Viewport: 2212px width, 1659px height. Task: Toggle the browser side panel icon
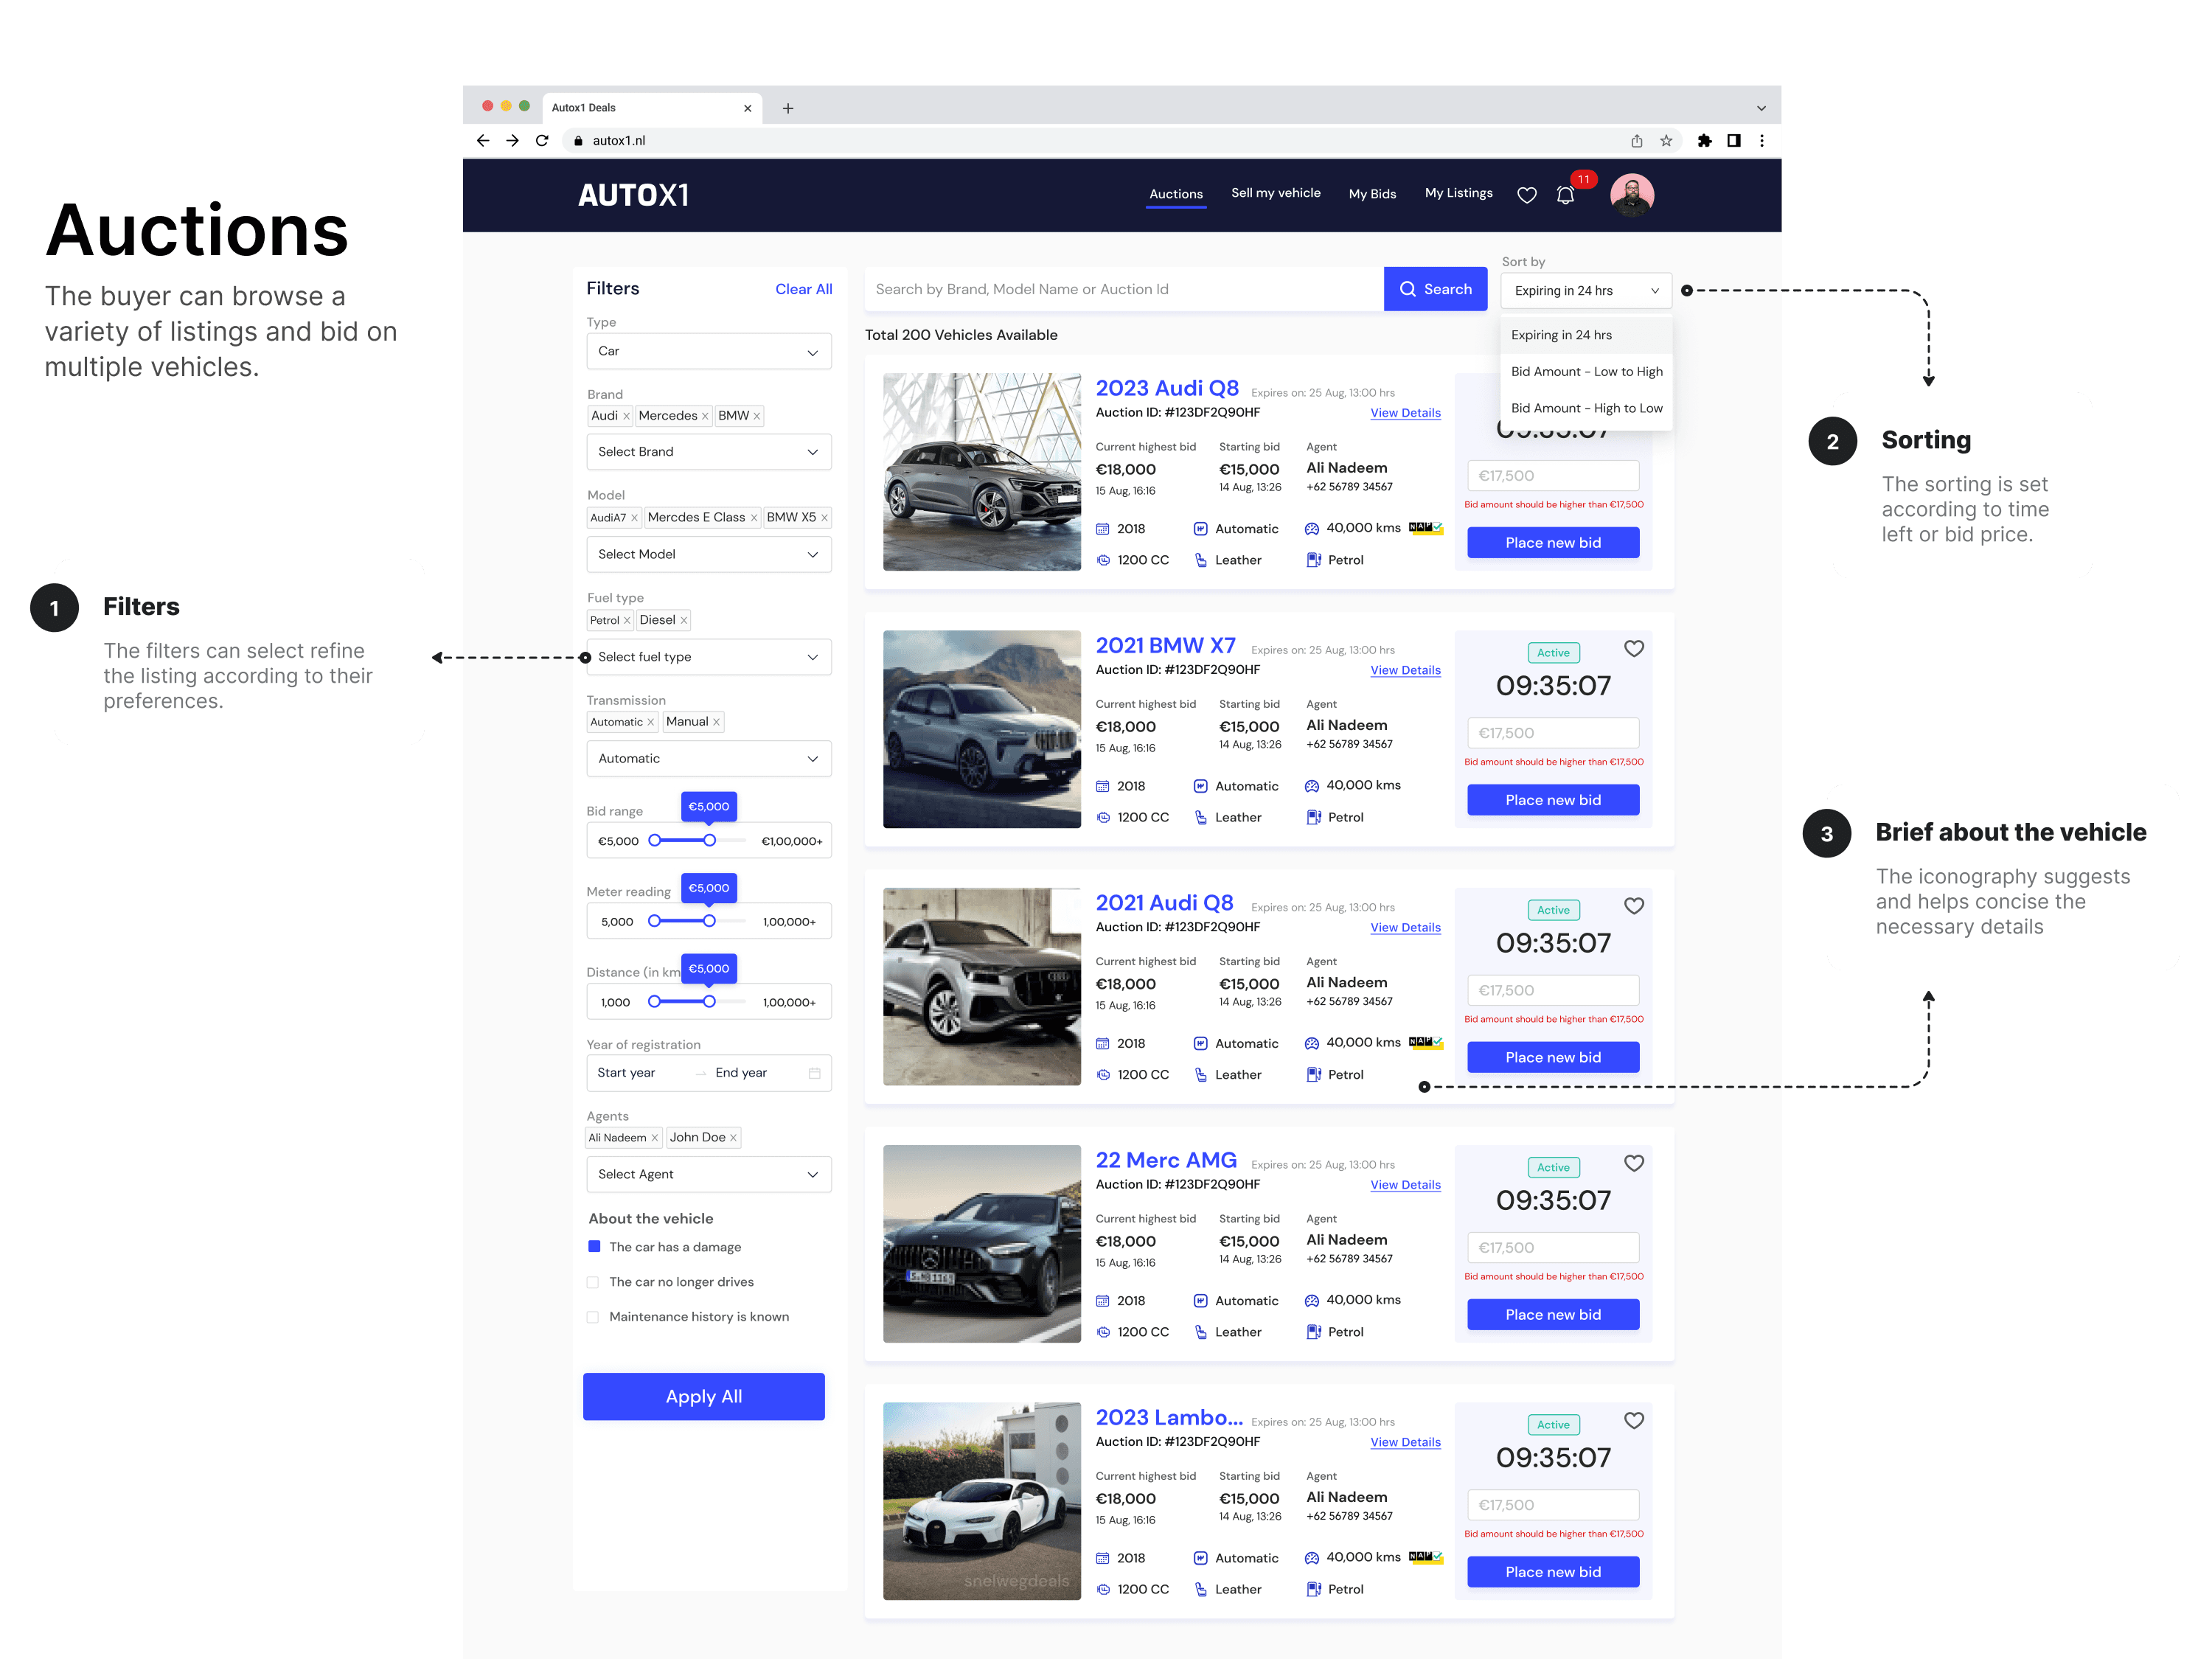(x=1733, y=141)
